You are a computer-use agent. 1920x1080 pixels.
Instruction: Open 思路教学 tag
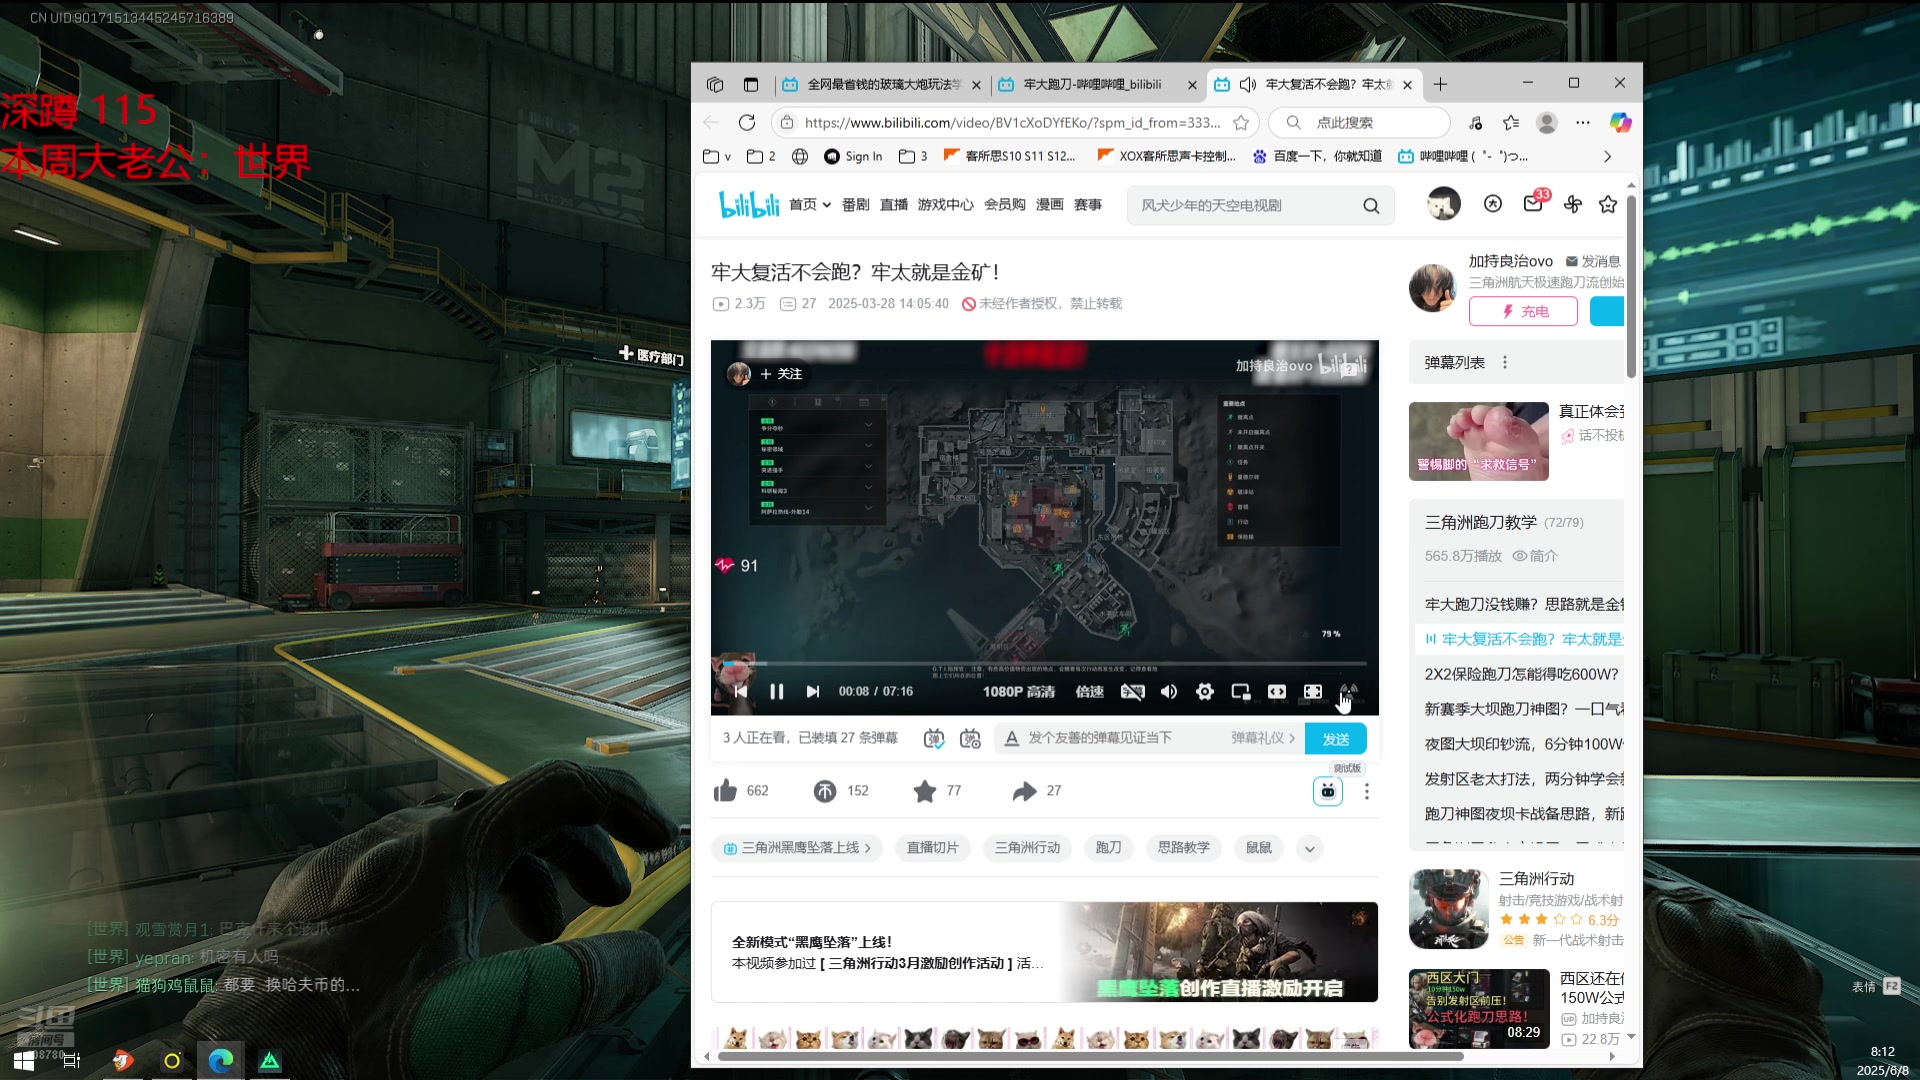click(1183, 848)
